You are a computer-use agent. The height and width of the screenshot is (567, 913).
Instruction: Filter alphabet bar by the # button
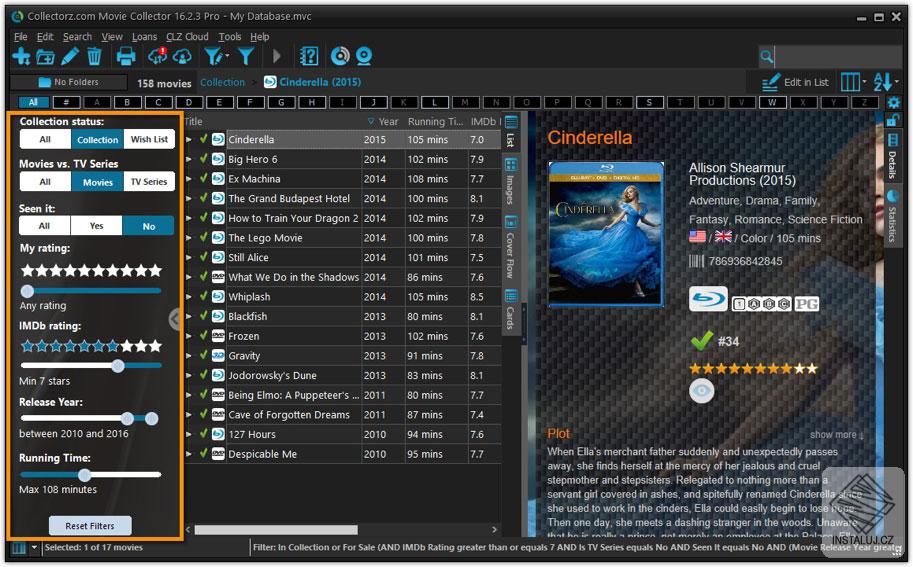tap(66, 102)
